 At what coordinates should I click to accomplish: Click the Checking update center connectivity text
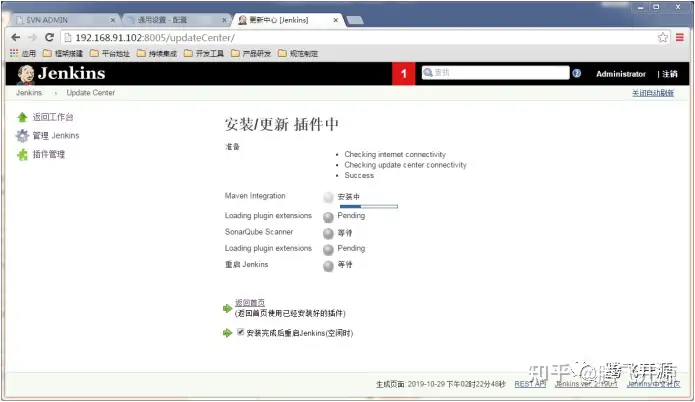[406, 165]
